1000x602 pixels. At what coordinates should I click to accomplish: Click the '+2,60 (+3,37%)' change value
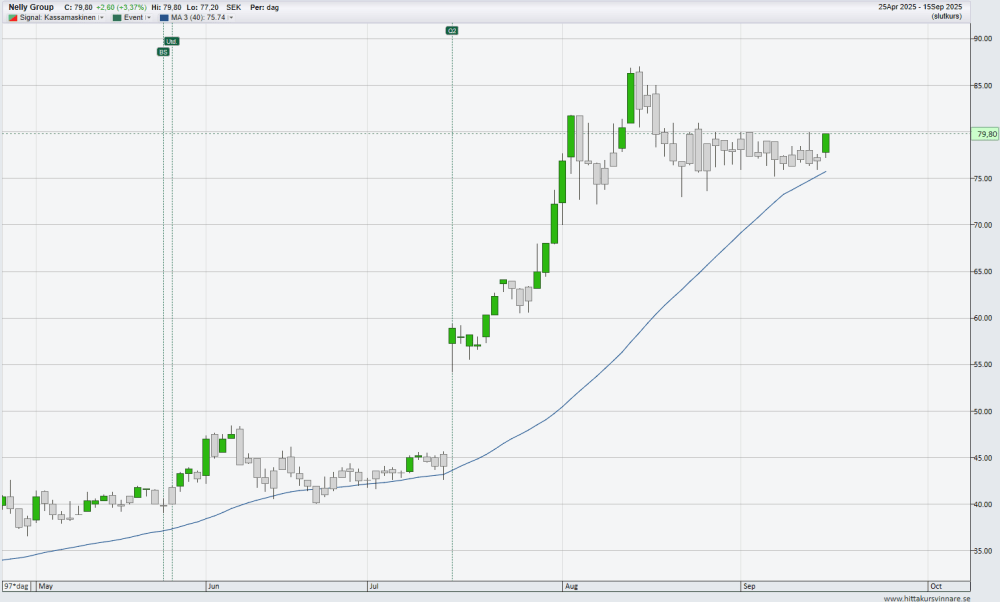[x=121, y=8]
